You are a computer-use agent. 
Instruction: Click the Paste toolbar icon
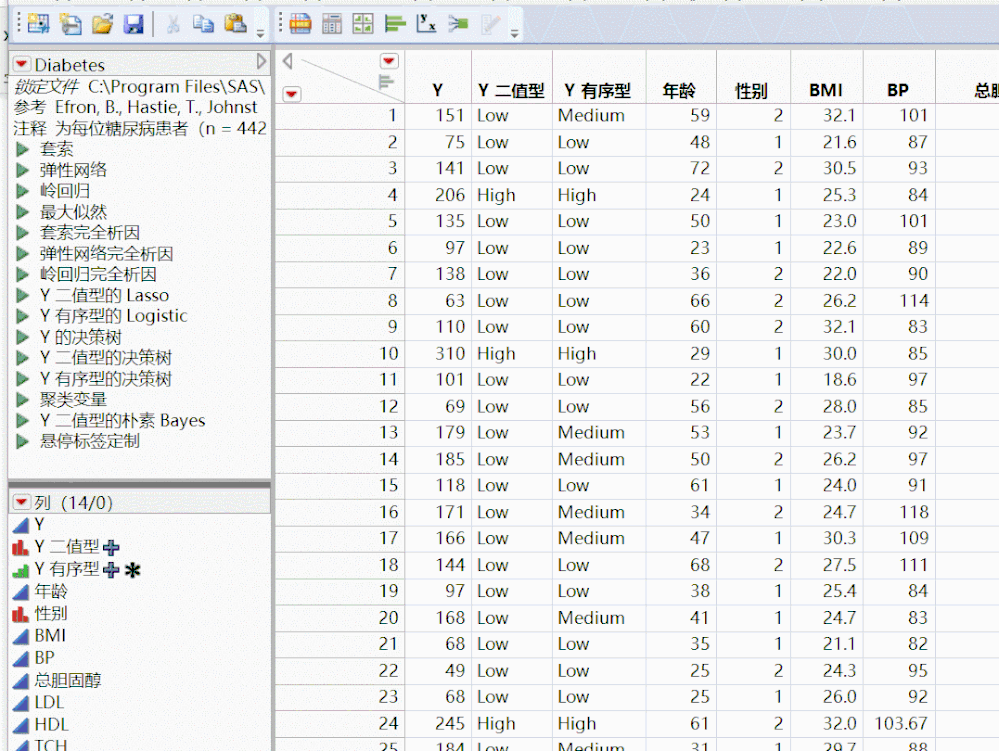point(234,22)
